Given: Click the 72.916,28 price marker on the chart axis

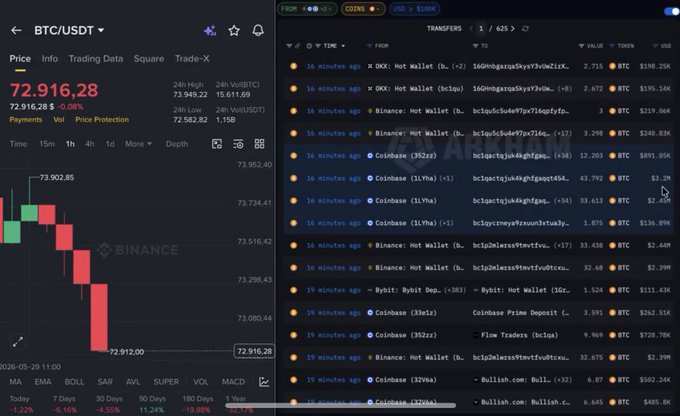Looking at the screenshot, I should click(x=255, y=351).
